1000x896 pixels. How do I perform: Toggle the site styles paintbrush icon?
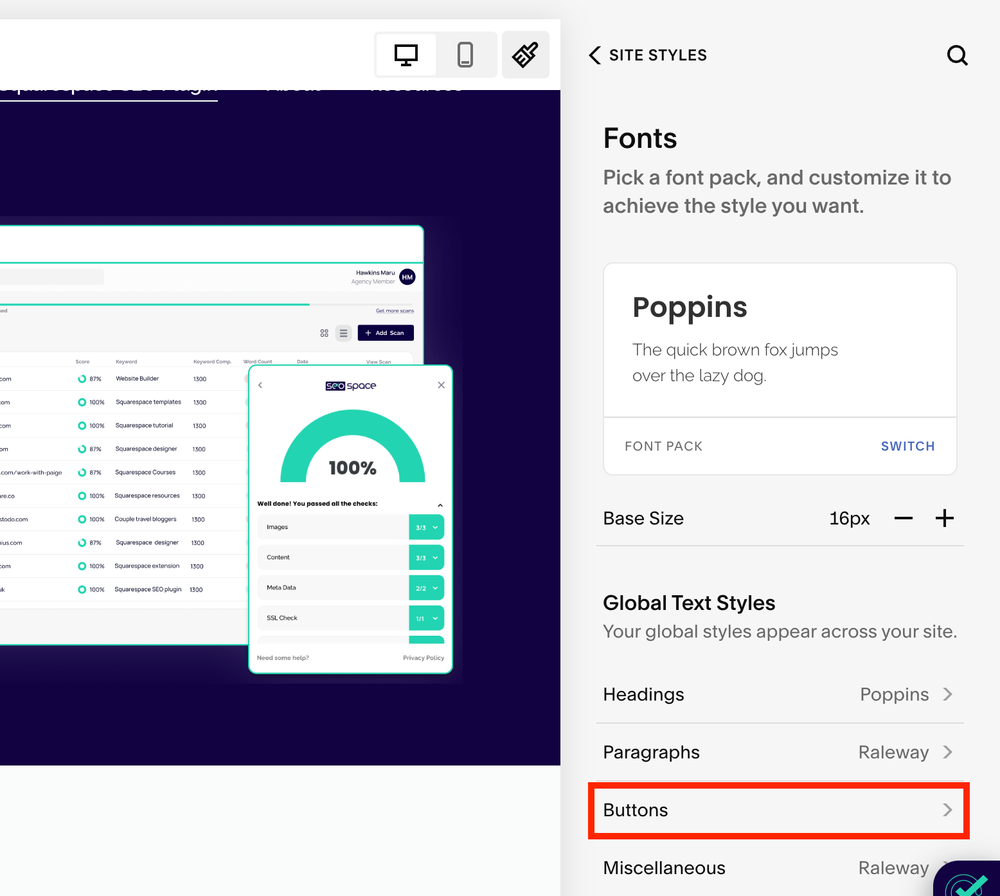point(525,55)
